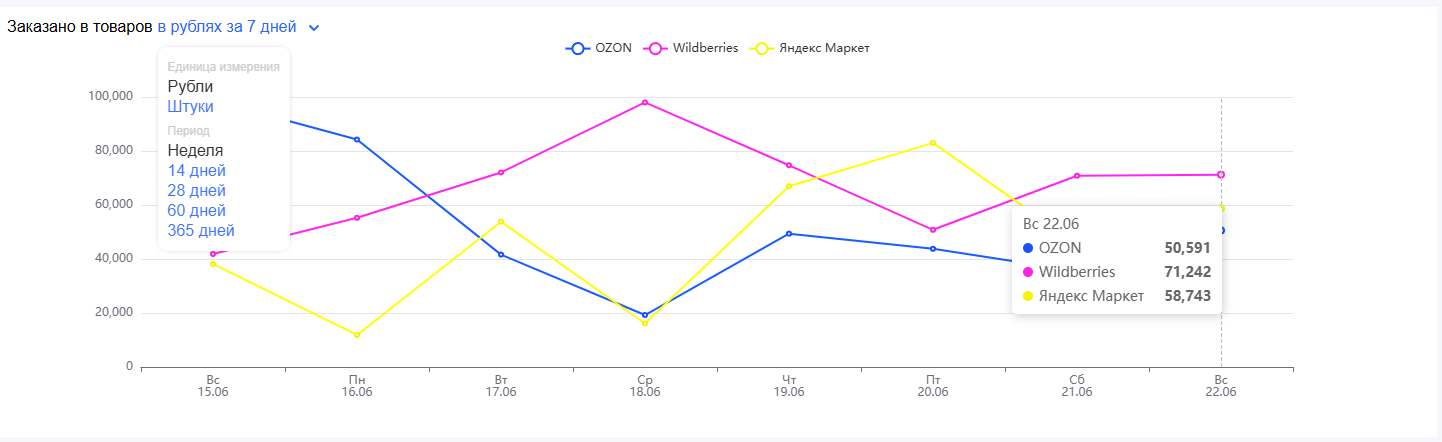The height and width of the screenshot is (442, 1442).
Task: Click the OZON point on Чт 19.06
Action: point(789,234)
